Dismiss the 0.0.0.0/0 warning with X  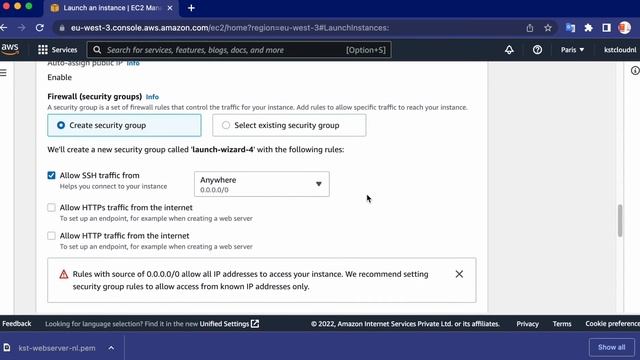[459, 274]
